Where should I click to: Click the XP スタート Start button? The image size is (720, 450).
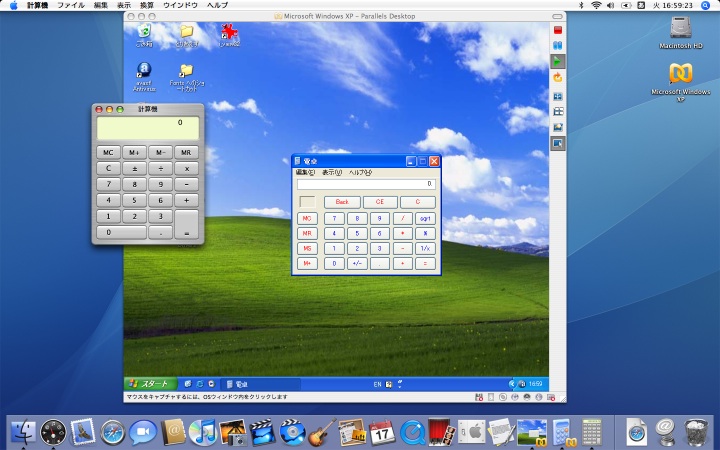[x=151, y=384]
